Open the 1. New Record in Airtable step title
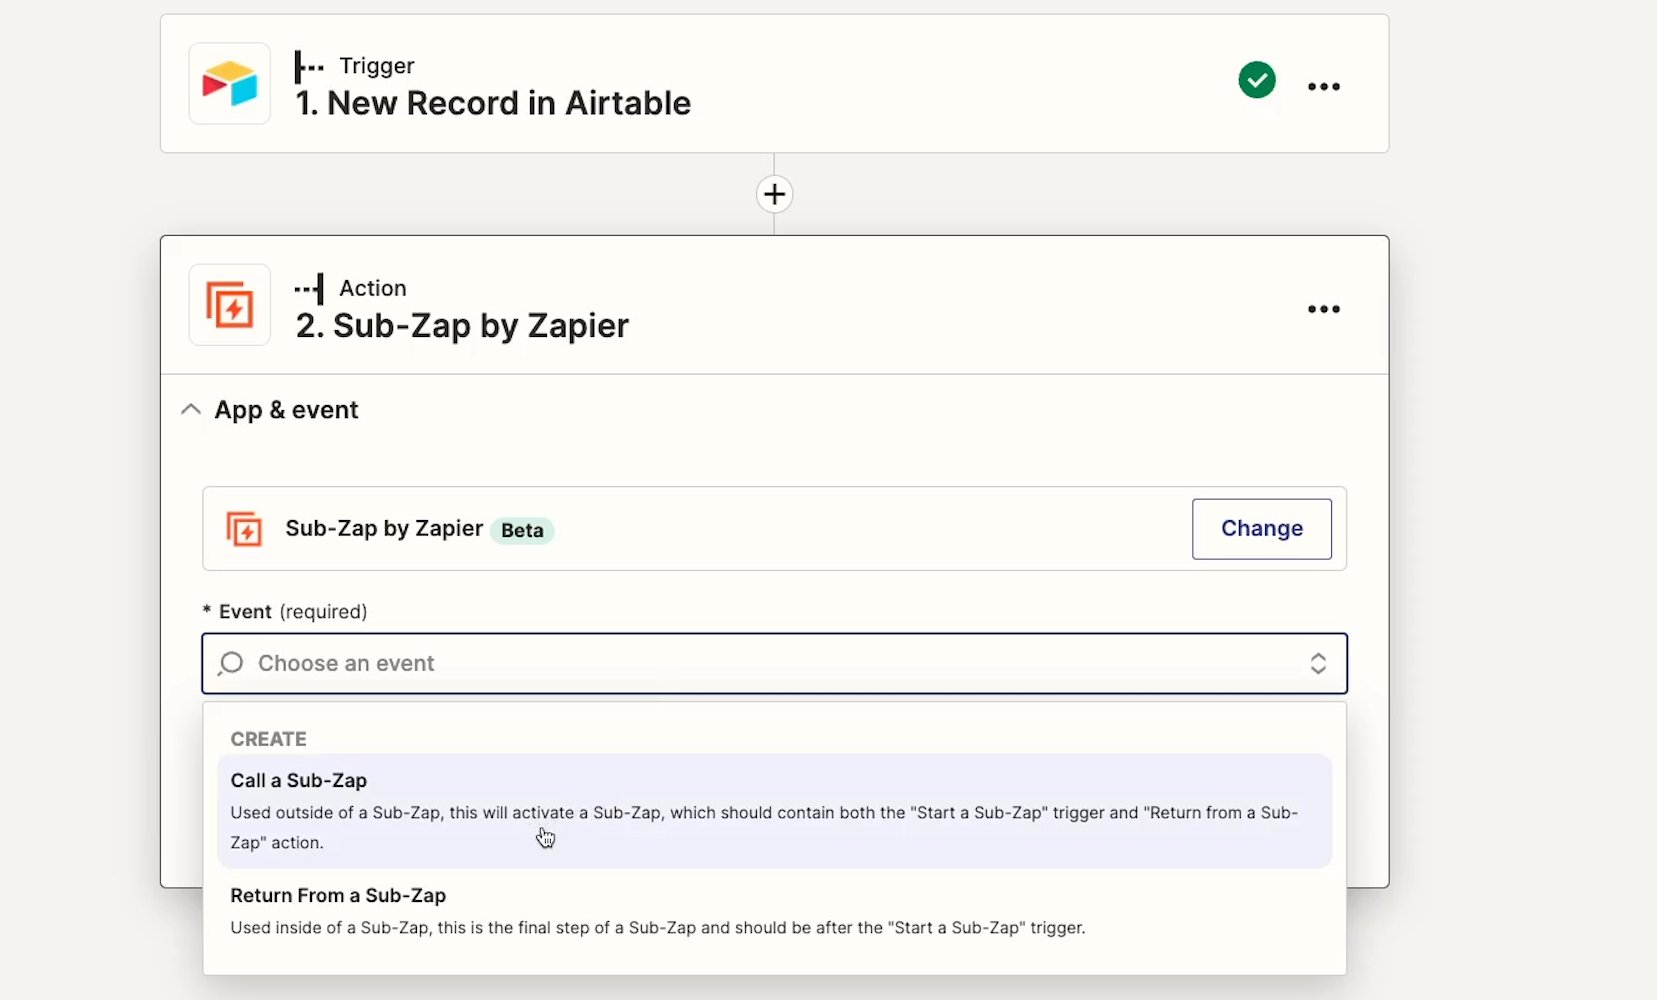Screen dimensions: 1657x1000 point(493,103)
